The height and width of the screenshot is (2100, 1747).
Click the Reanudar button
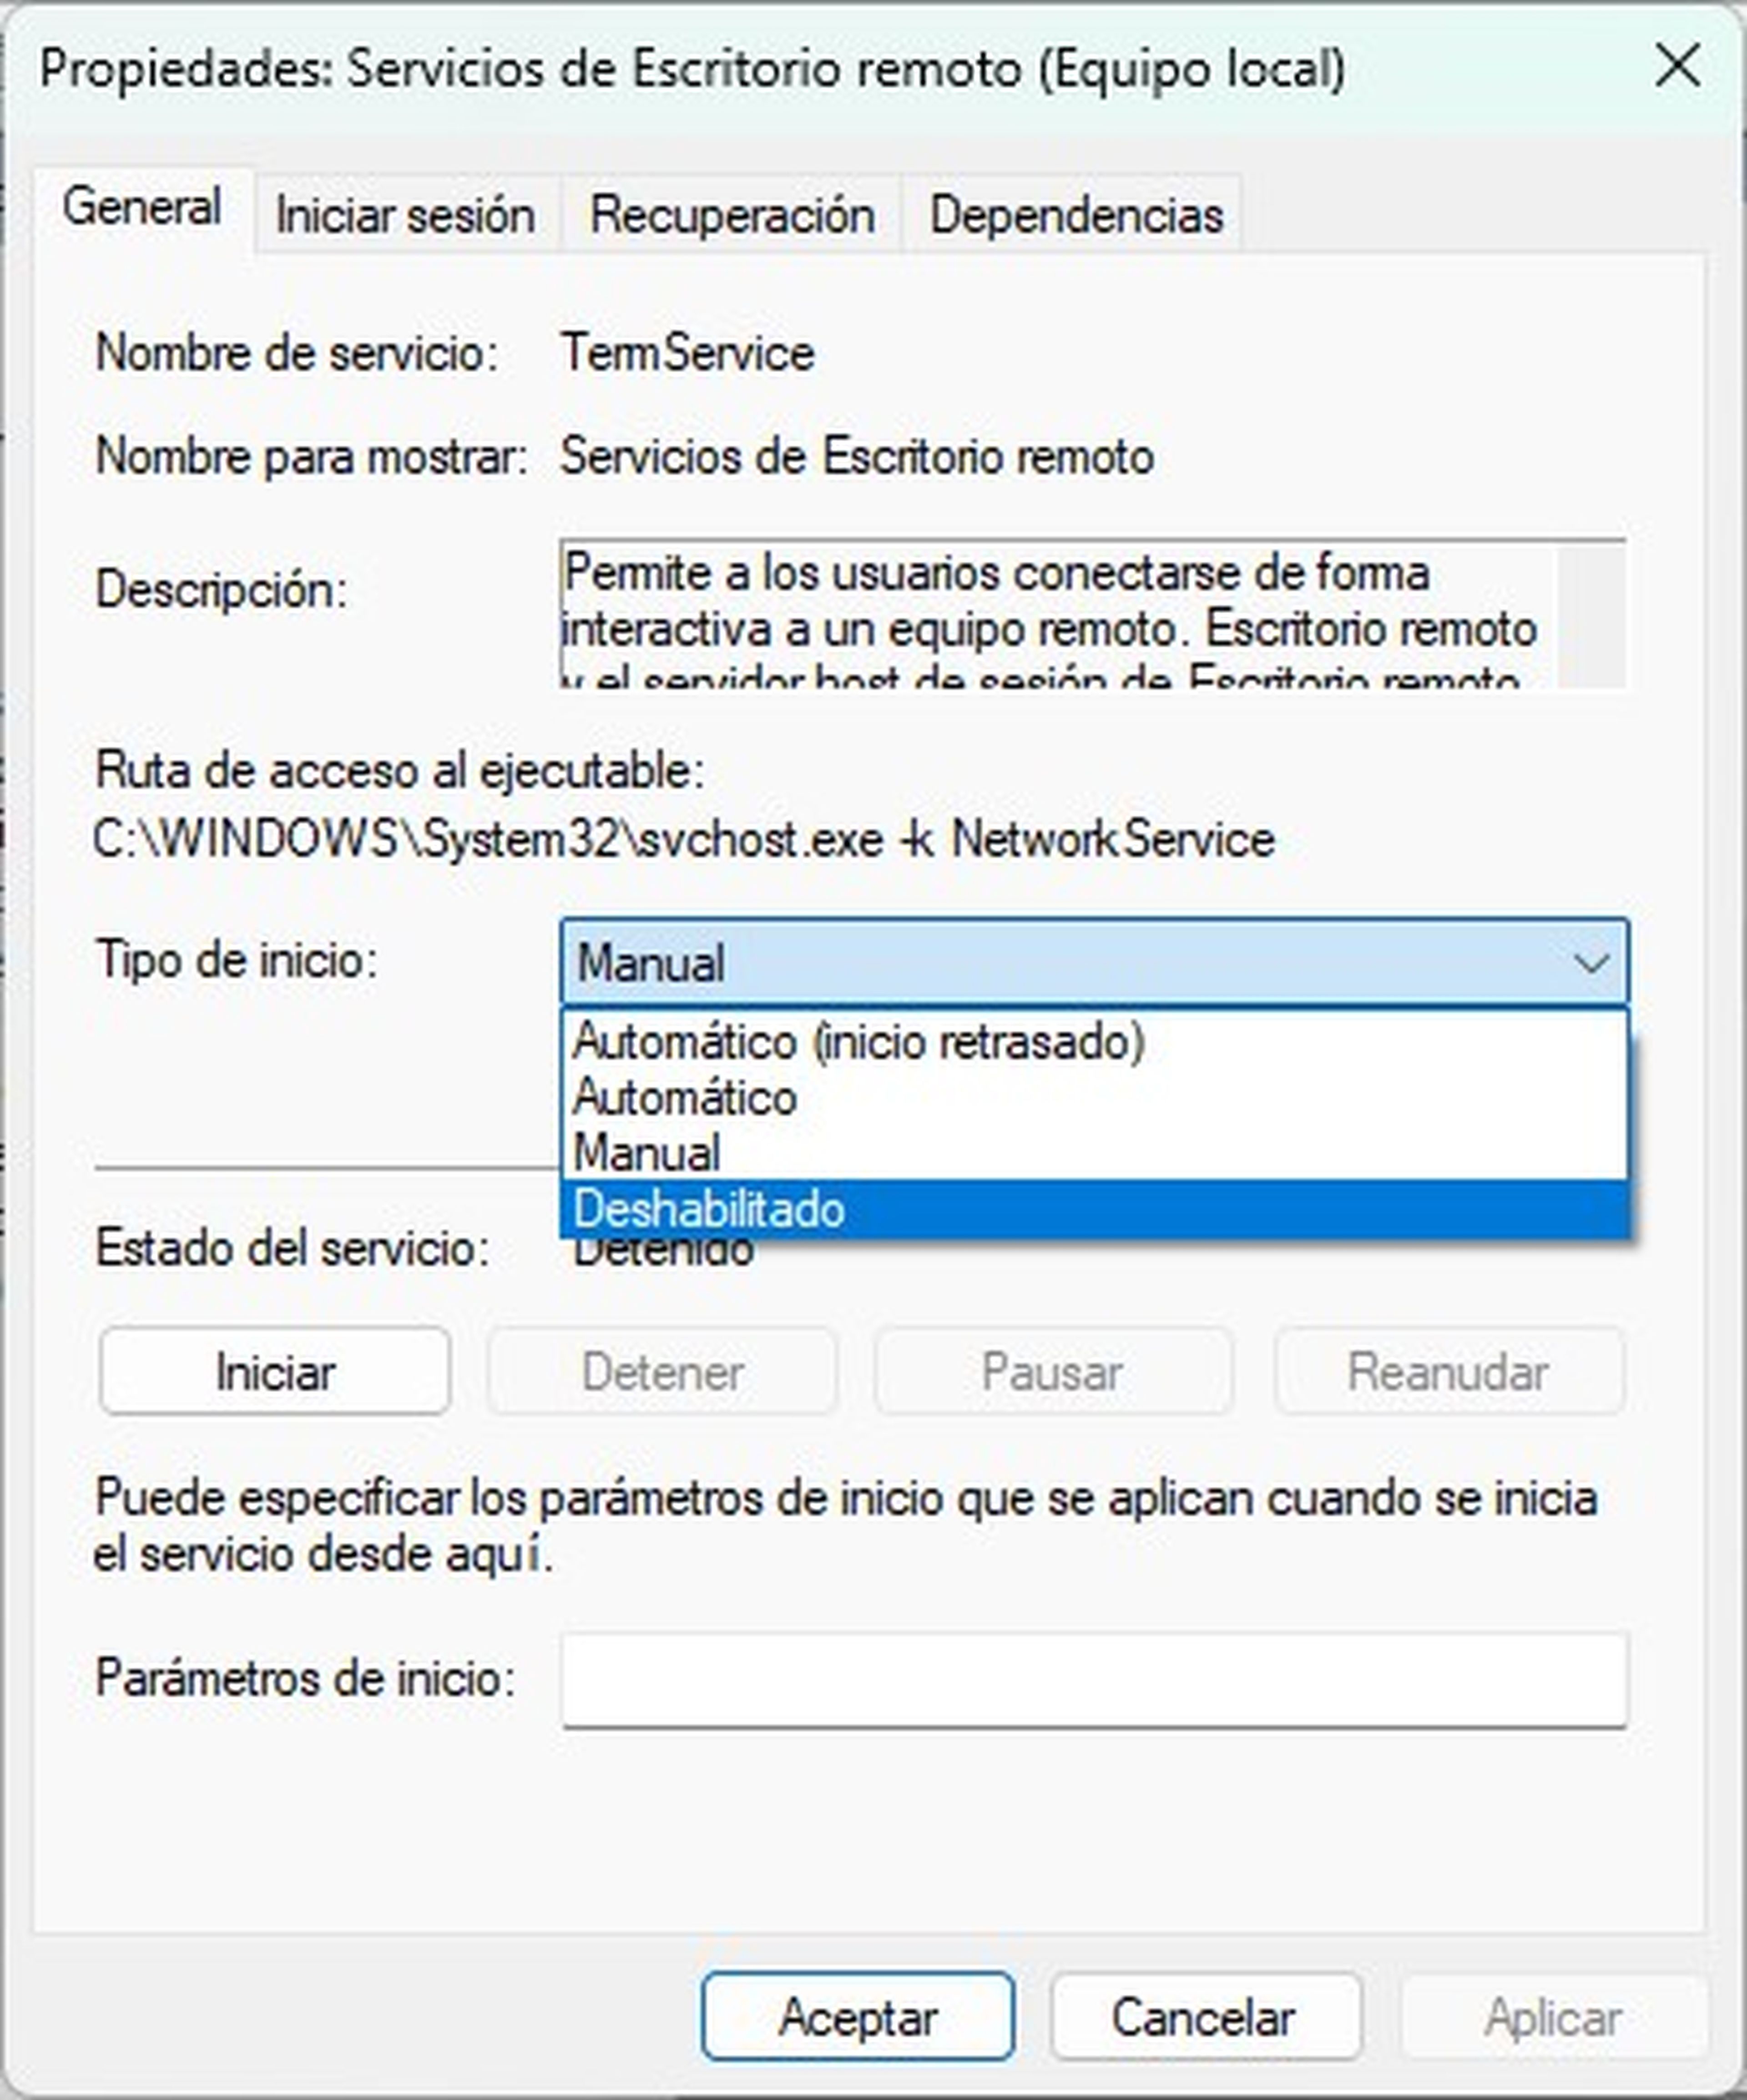(1448, 1372)
